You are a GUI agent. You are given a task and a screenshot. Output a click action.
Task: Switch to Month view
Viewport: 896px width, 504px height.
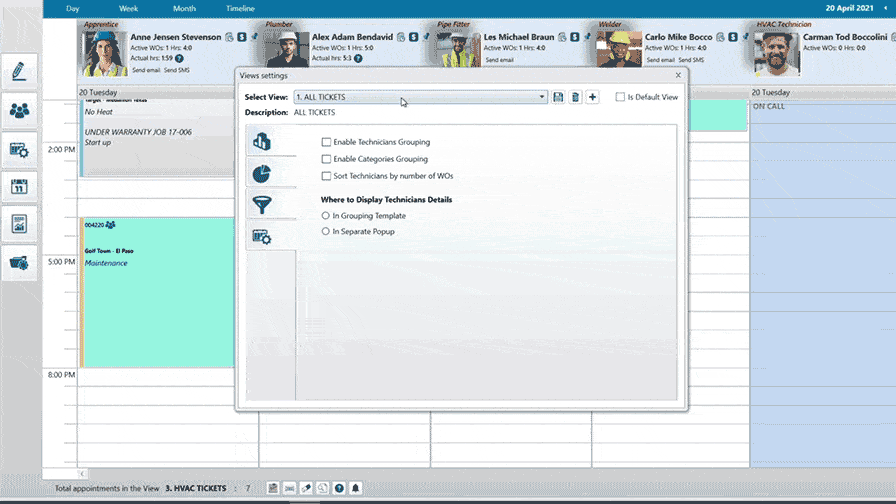(184, 8)
